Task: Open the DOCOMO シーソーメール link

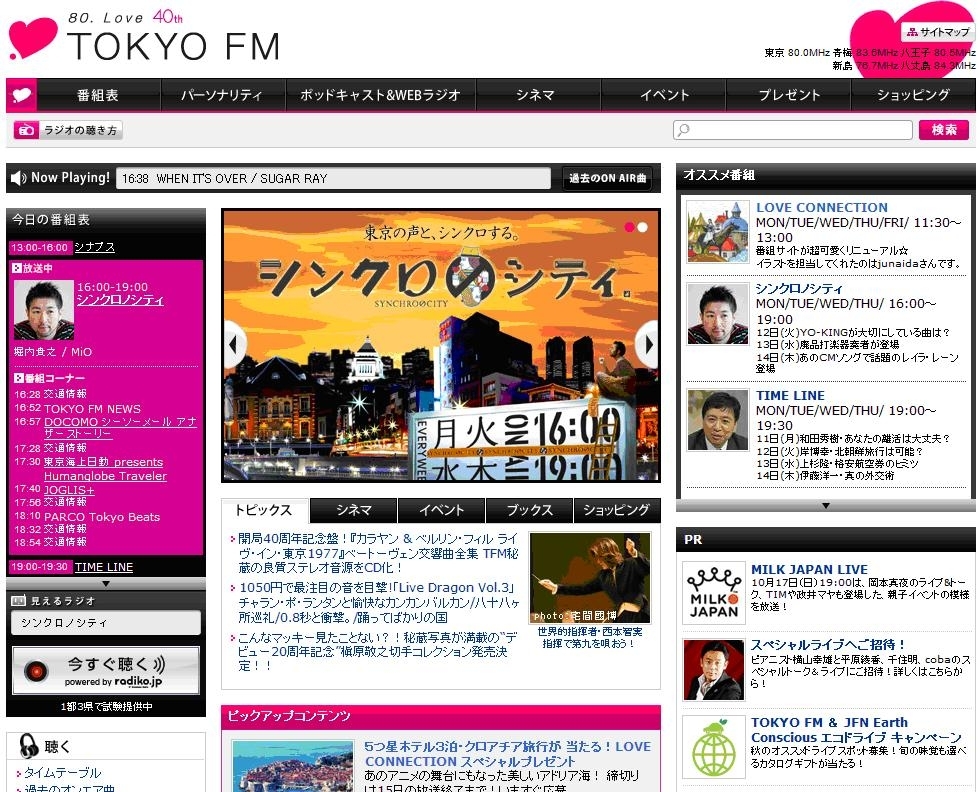Action: pyautogui.click(x=120, y=428)
